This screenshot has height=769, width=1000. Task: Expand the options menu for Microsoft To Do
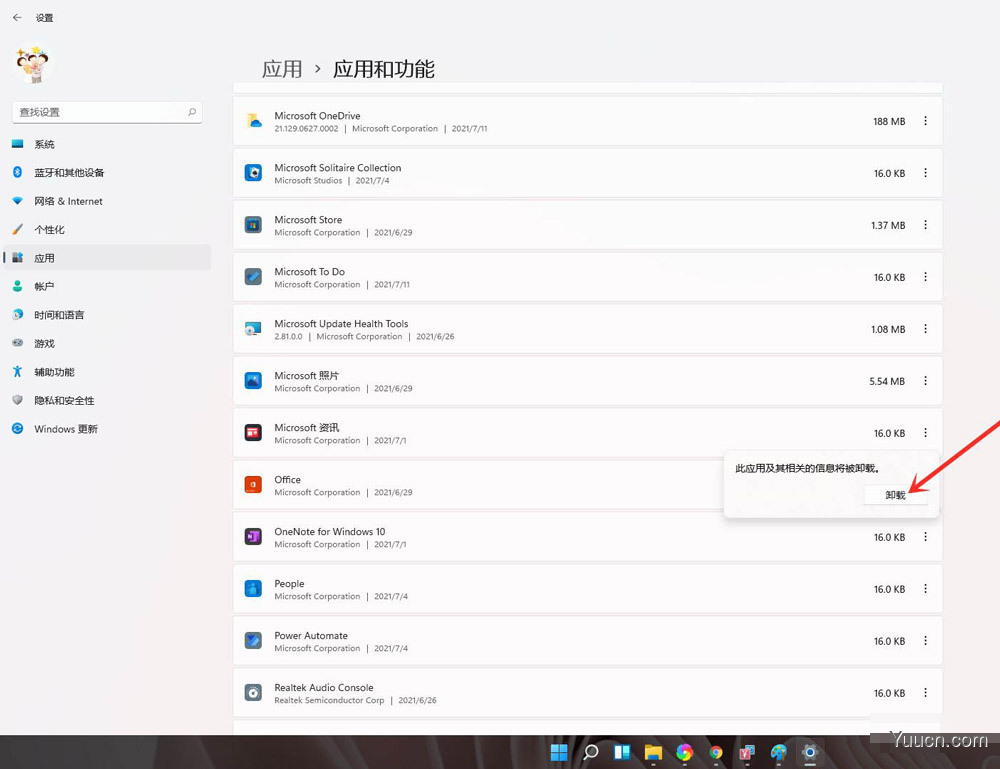[925, 277]
